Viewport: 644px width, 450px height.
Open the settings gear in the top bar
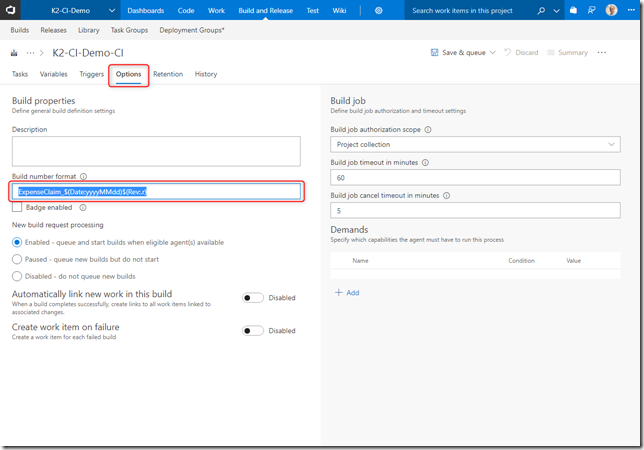click(378, 10)
